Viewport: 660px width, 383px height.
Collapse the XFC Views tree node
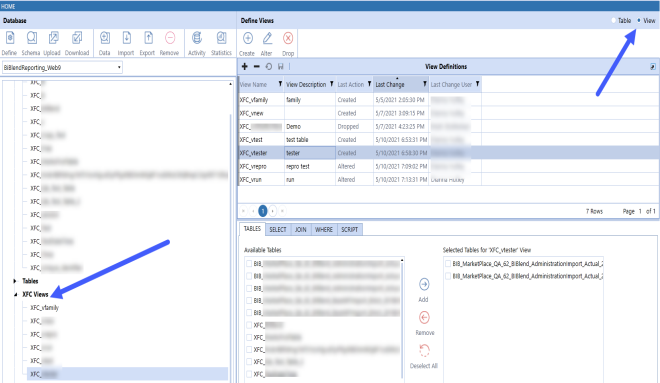point(15,294)
